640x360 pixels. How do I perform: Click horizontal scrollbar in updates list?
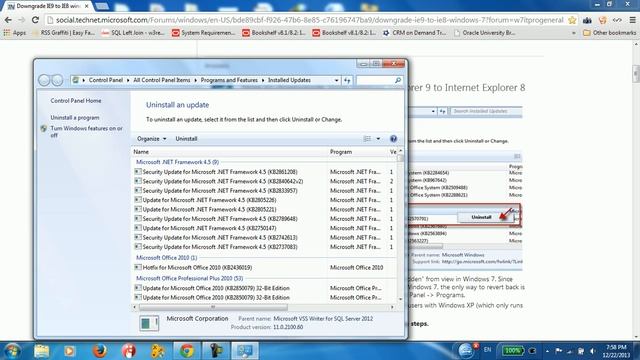point(213,307)
